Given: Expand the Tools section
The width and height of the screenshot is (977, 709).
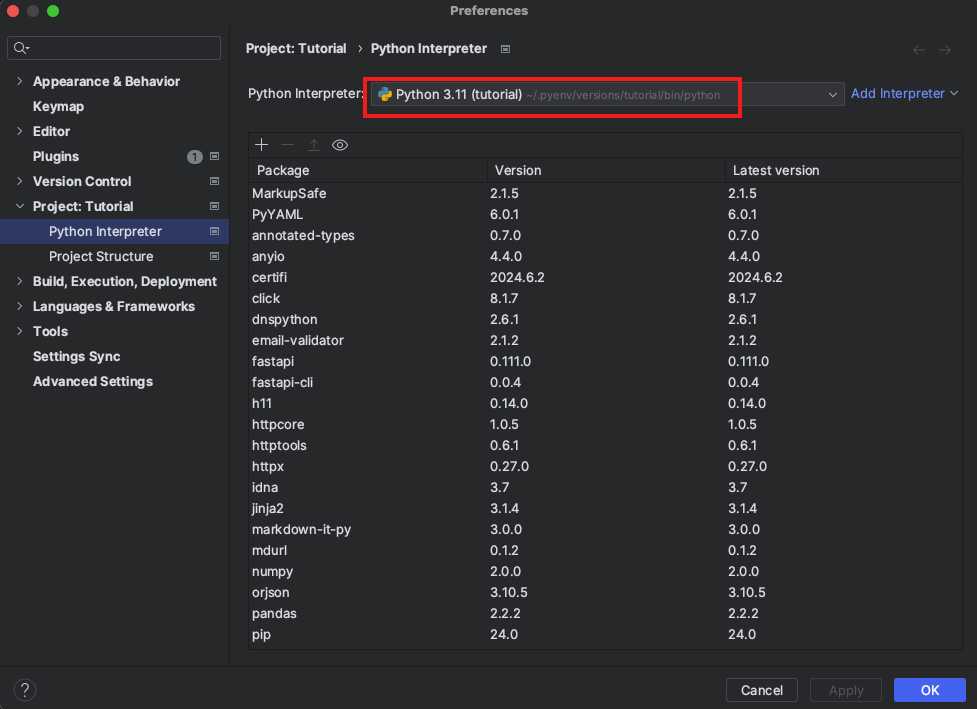Looking at the screenshot, I should tap(19, 331).
